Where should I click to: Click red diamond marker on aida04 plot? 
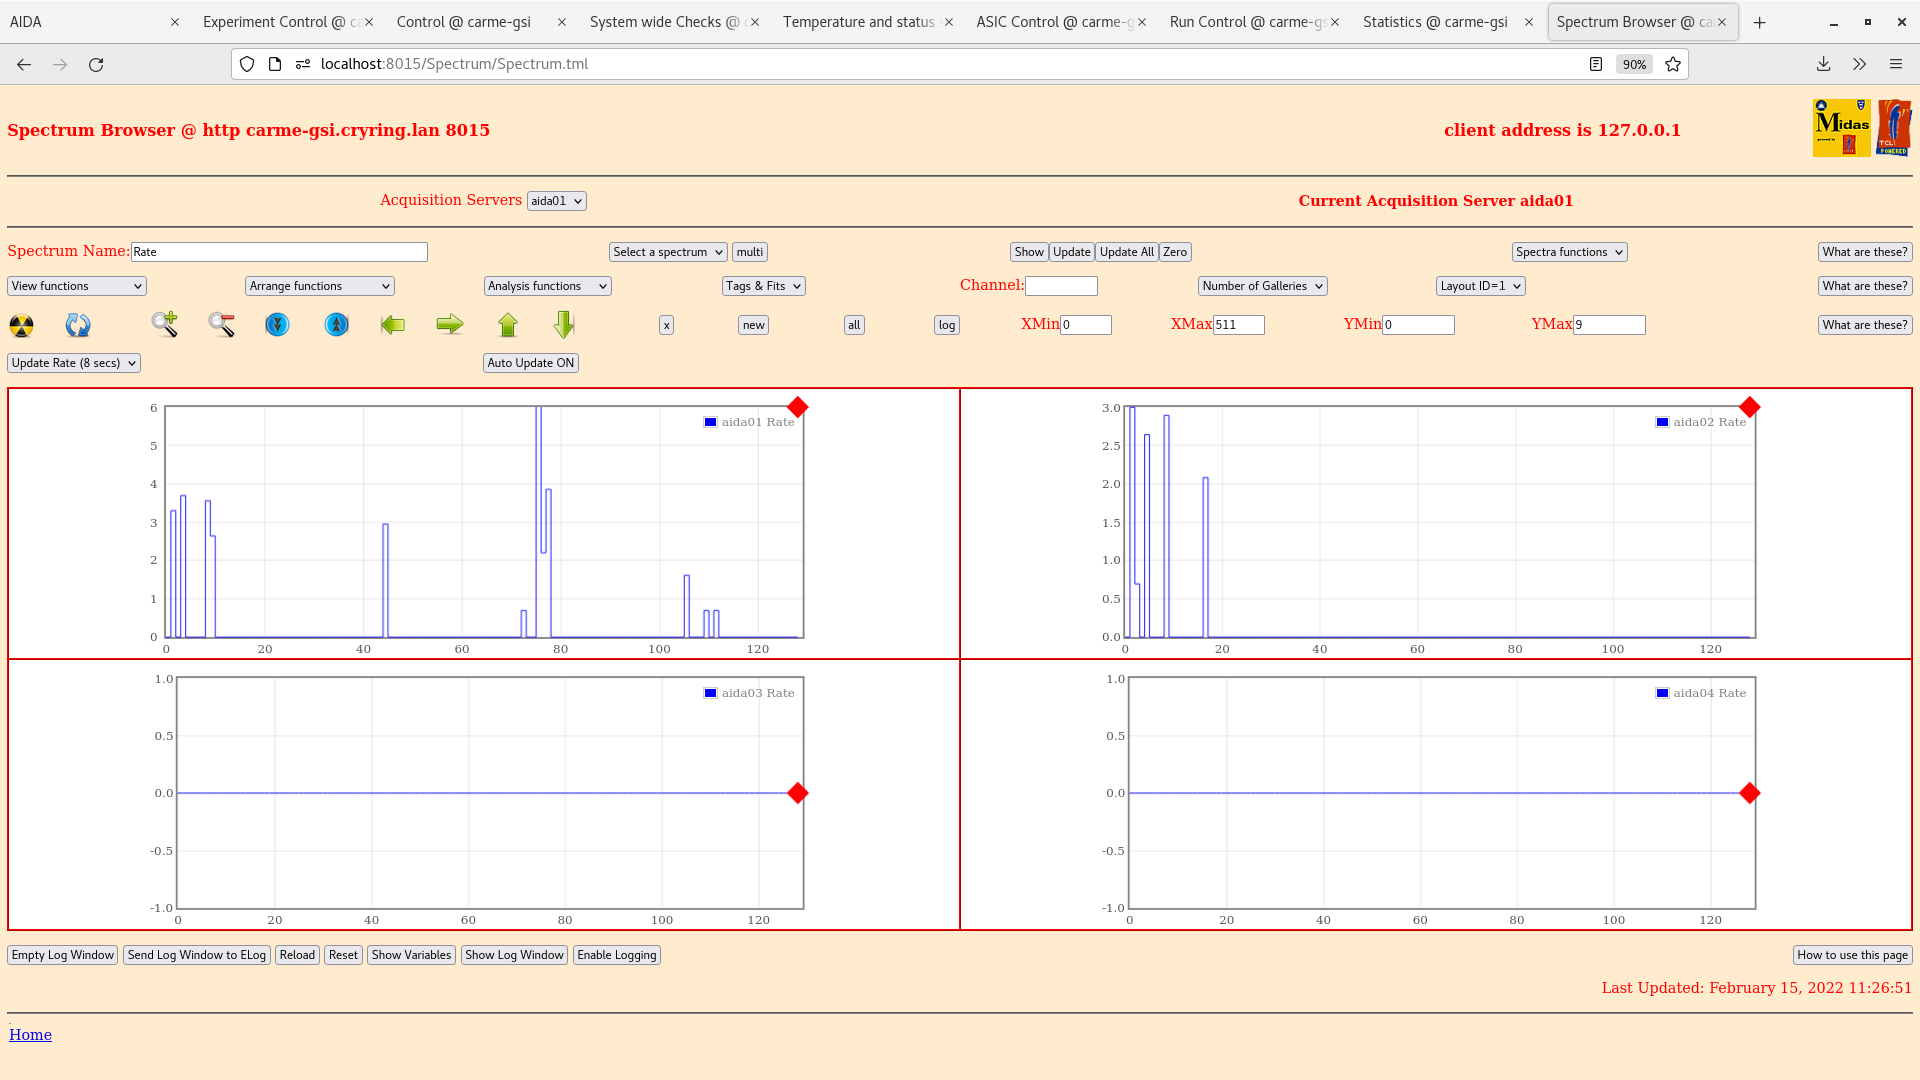pos(1749,793)
